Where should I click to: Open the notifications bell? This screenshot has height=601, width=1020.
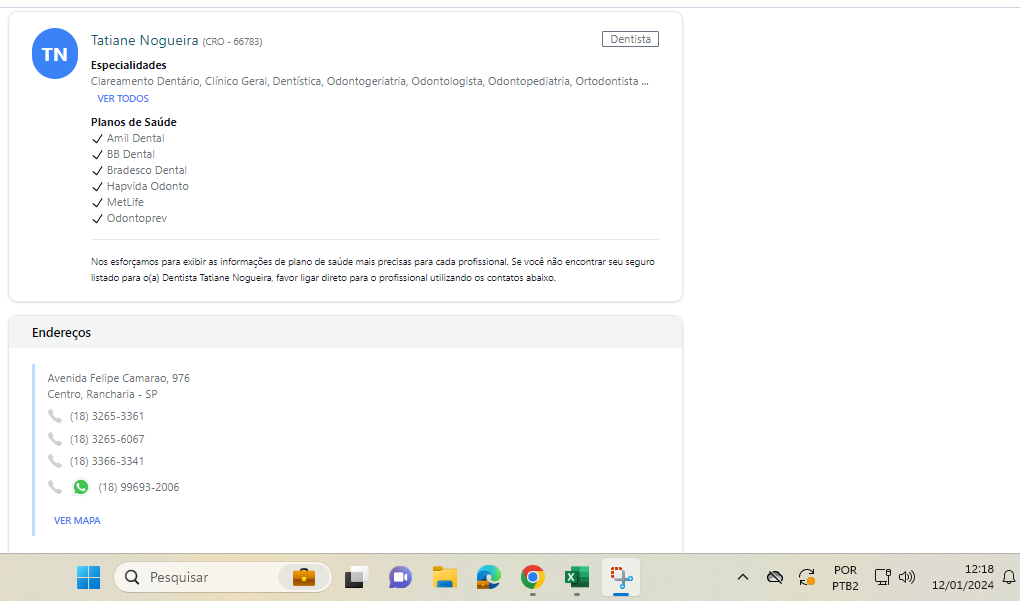(1008, 577)
